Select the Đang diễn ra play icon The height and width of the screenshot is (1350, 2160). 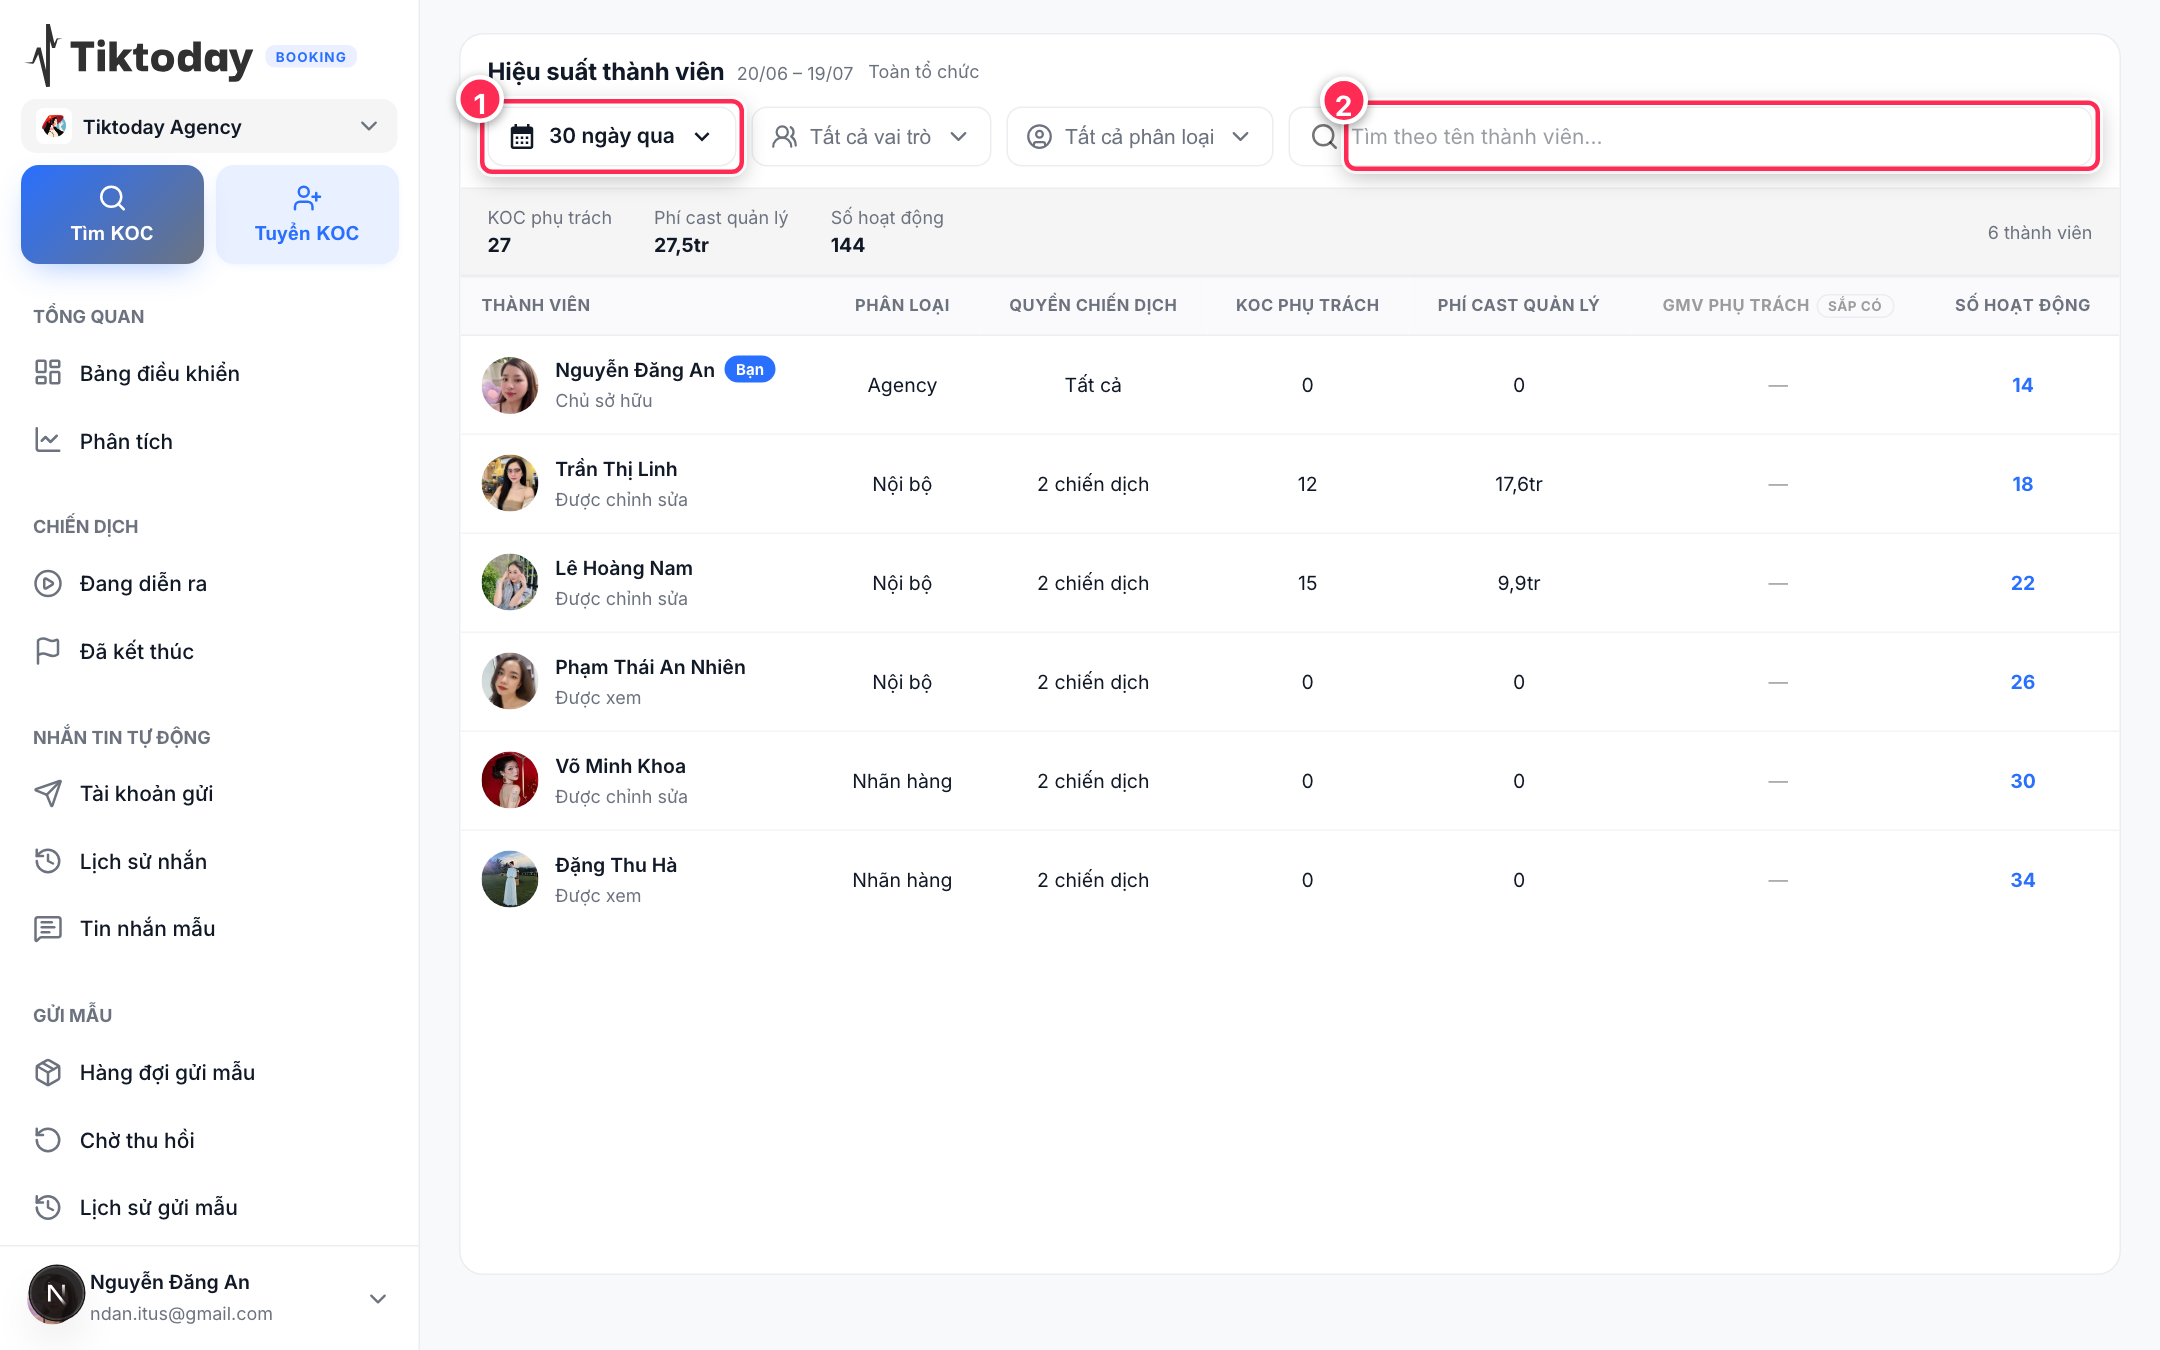tap(48, 583)
